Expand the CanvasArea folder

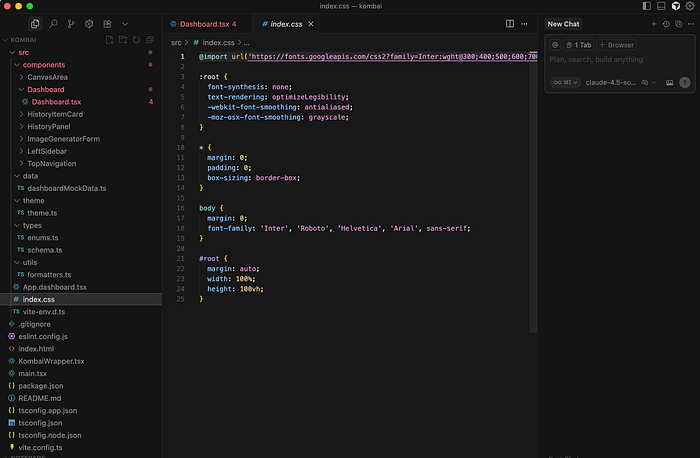click(48, 77)
